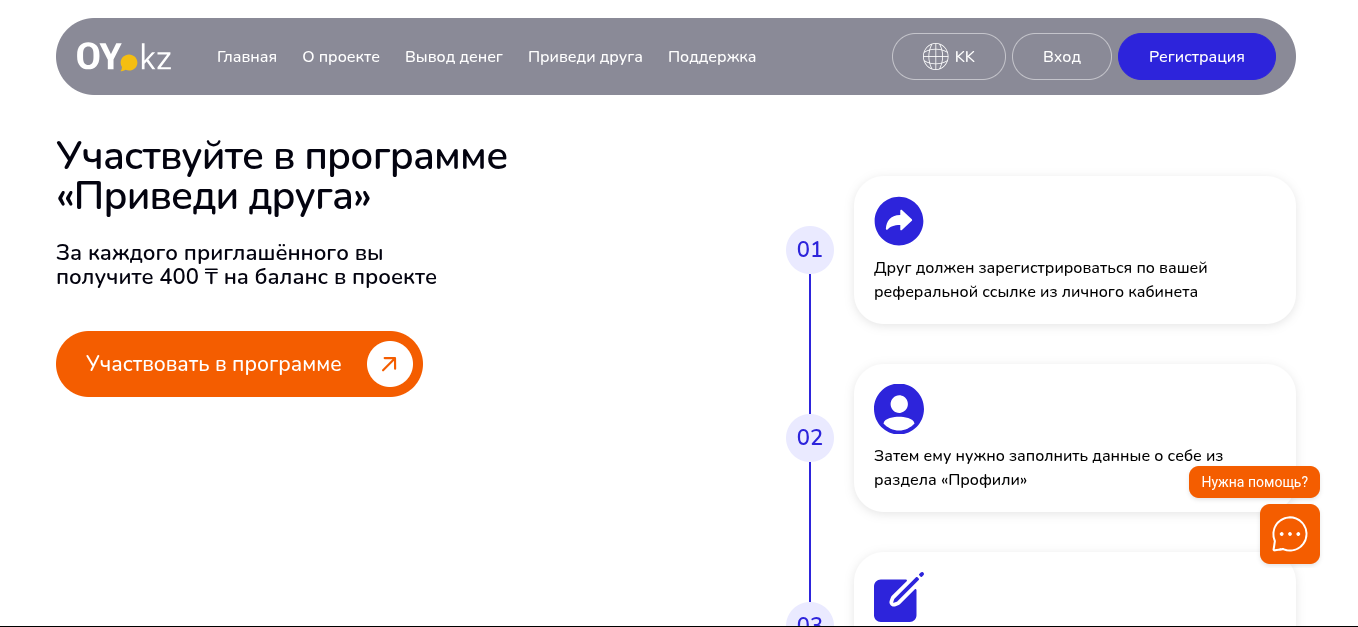Image resolution: width=1358 pixels, height=627 pixels.
Task: Go to the Главная menu item
Action: coord(246,57)
